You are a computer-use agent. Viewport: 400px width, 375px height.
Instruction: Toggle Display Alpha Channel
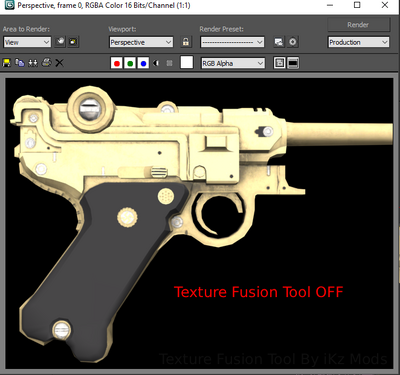point(156,63)
